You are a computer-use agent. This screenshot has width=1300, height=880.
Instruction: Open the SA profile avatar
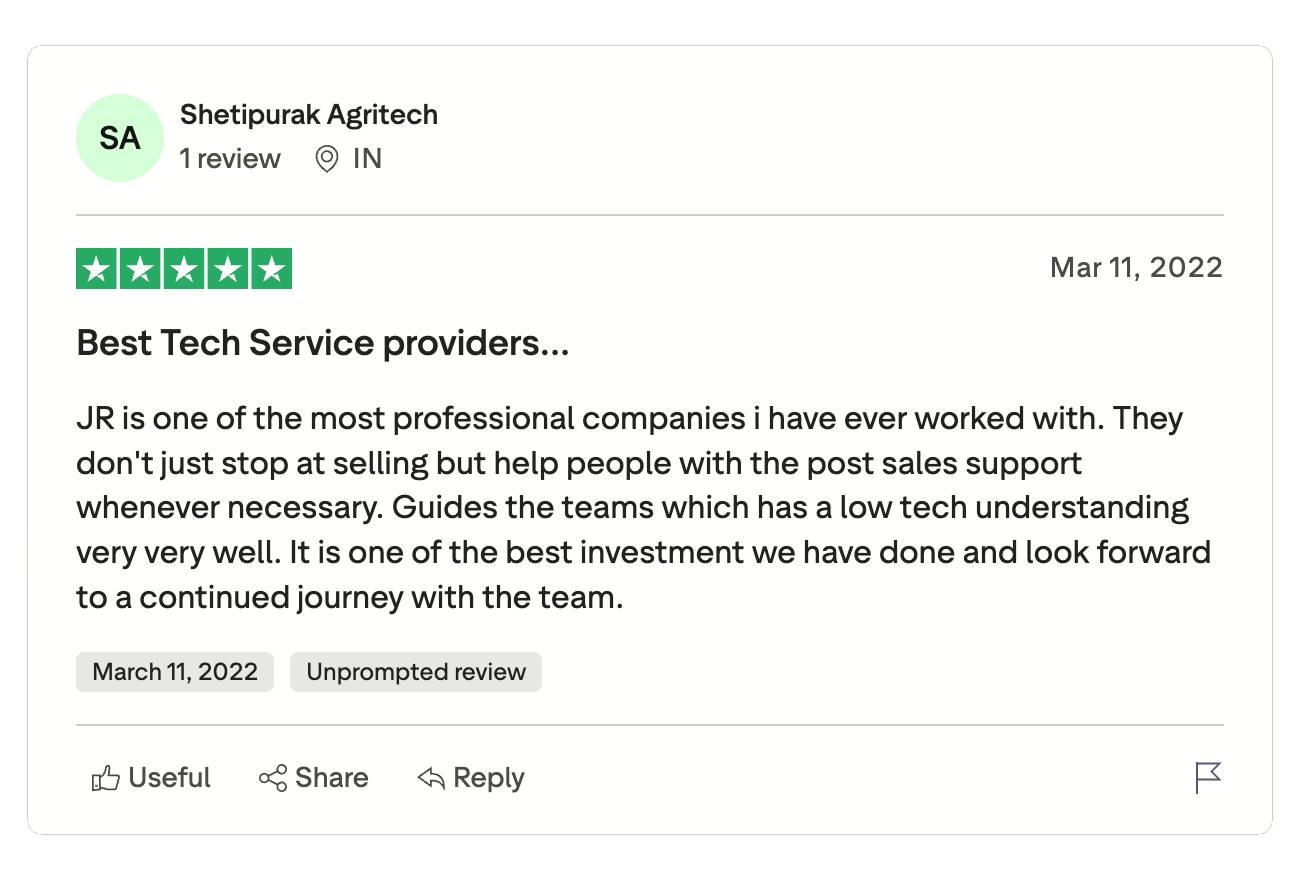click(x=119, y=138)
